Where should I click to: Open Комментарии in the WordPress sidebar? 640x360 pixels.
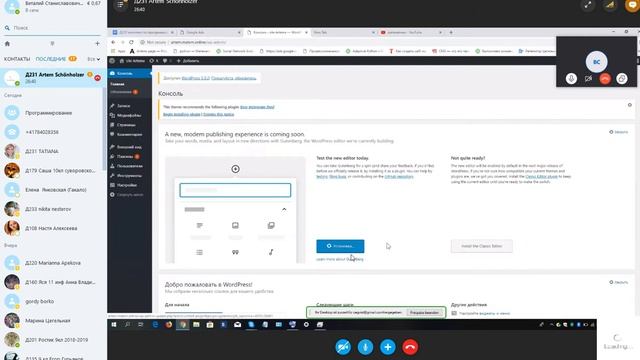[x=130, y=134]
